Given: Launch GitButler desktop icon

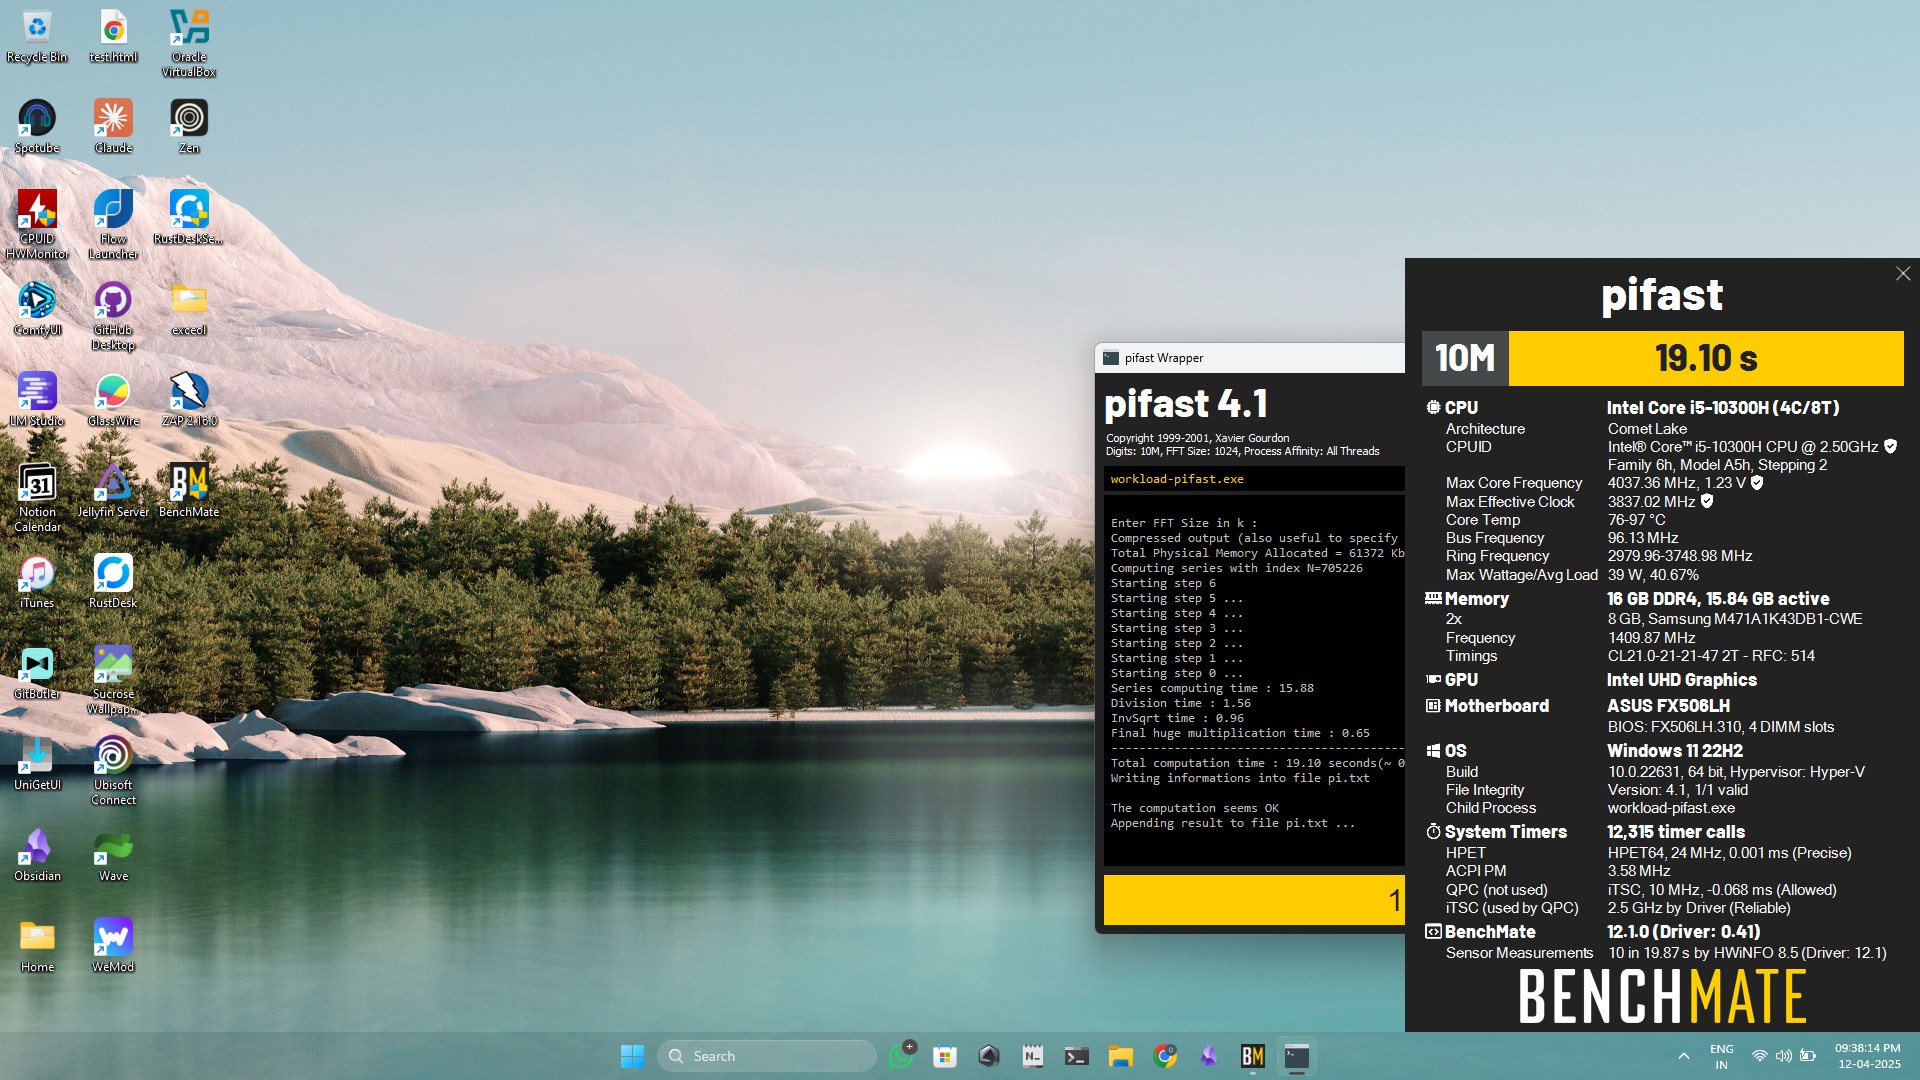Looking at the screenshot, I should (37, 673).
